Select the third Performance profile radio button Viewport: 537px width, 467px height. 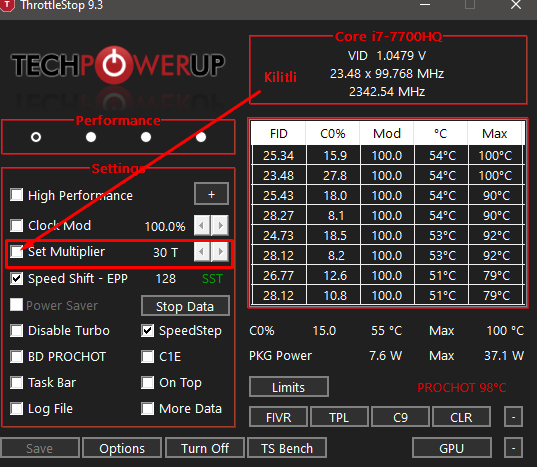(146, 137)
